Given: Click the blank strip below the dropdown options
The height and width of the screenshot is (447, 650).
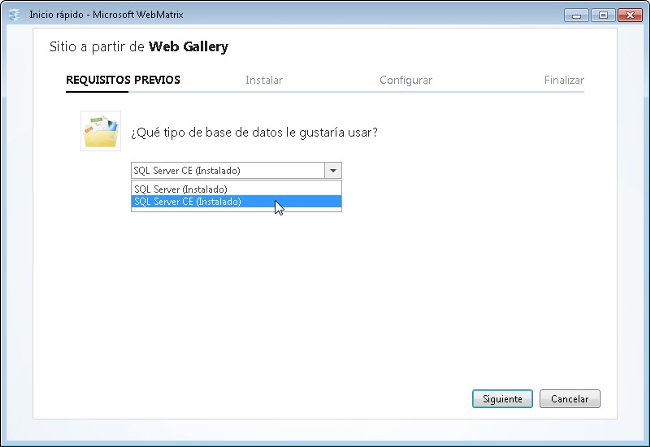Looking at the screenshot, I should pos(236,209).
